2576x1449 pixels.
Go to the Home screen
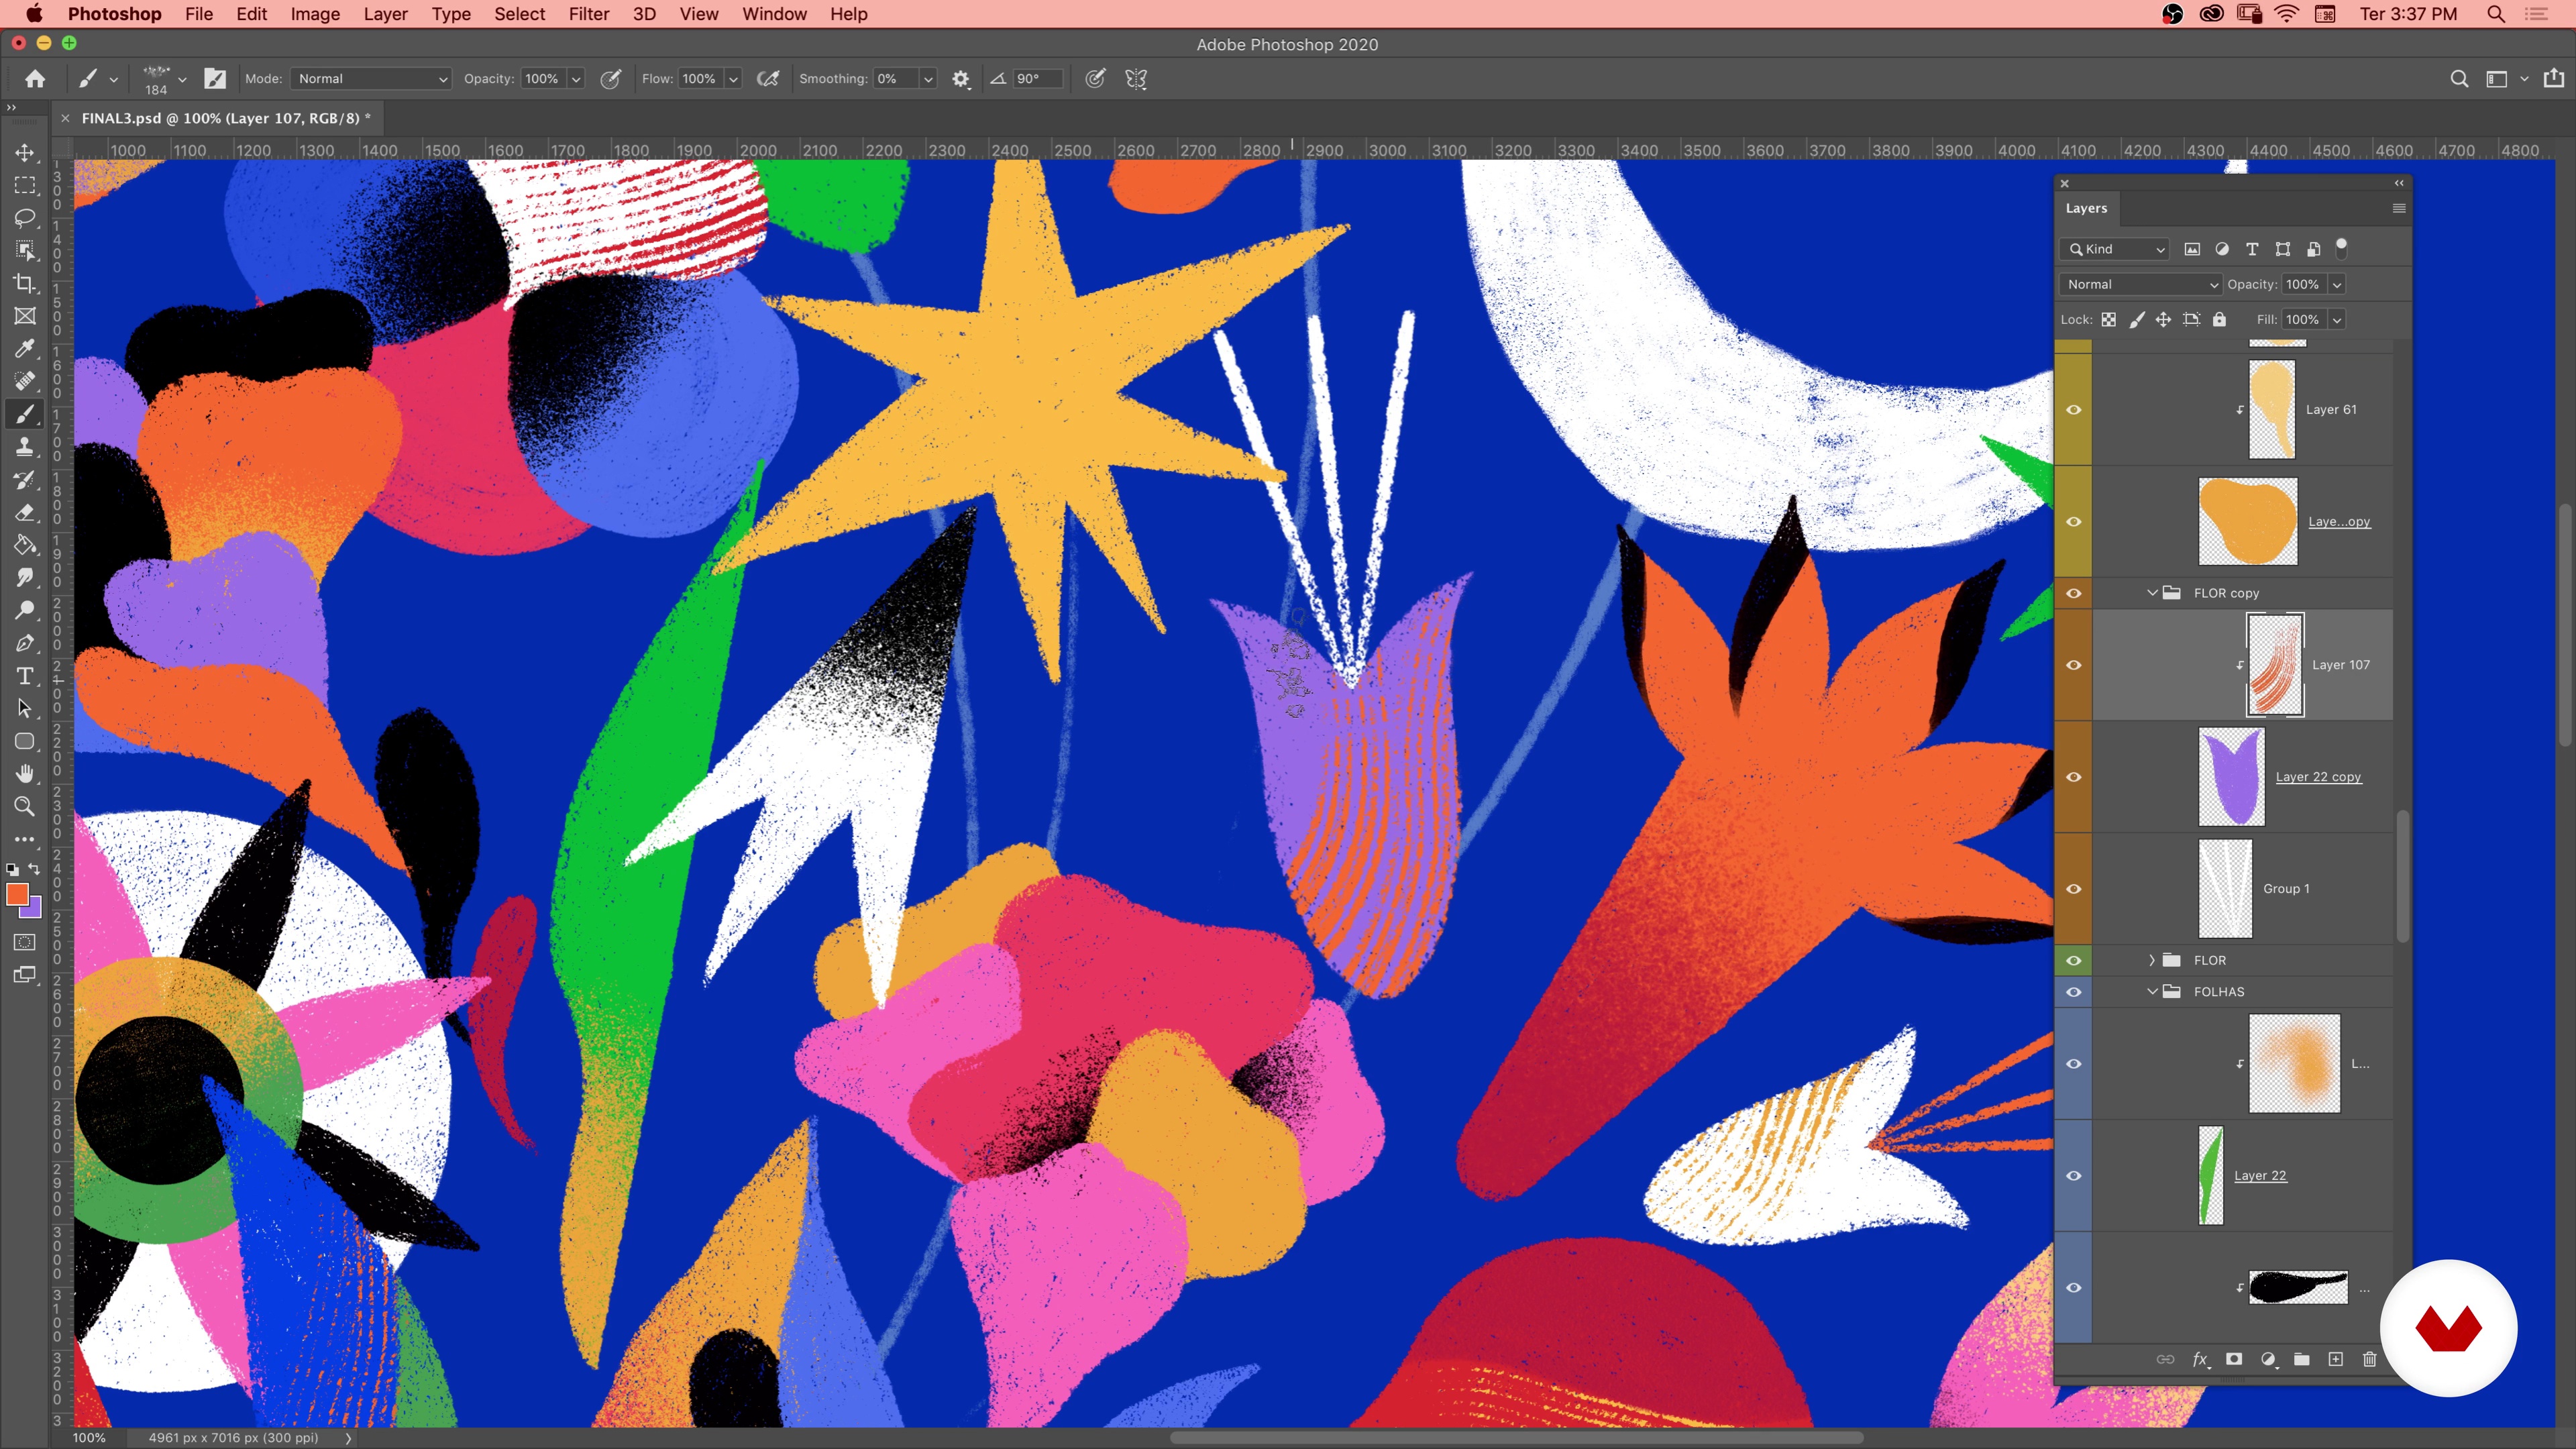point(35,79)
